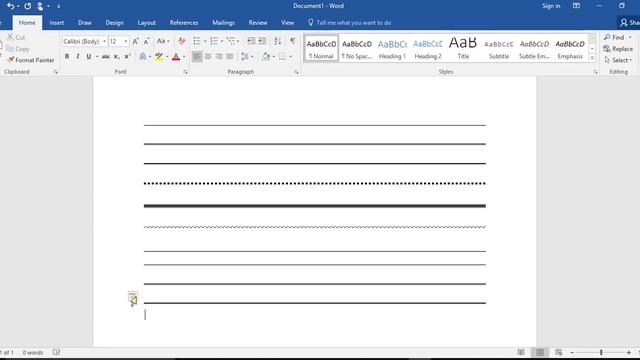Increase paragraph indent

pyautogui.click(x=262, y=41)
